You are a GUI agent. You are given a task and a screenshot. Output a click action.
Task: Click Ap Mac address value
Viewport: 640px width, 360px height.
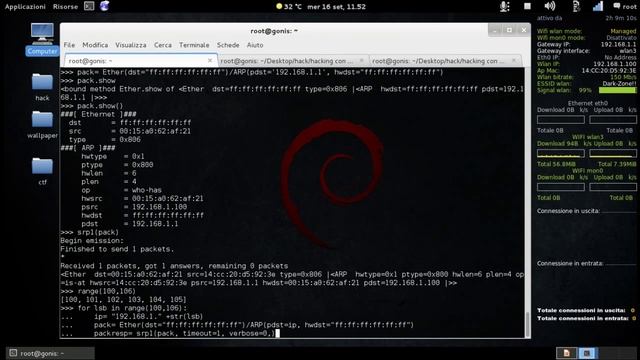tap(609, 70)
